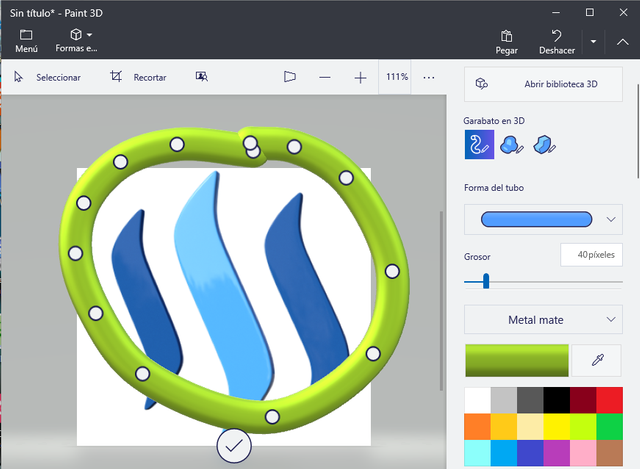This screenshot has height=469, width=640.
Task: Activate the Recortar crop tool
Action: point(138,77)
